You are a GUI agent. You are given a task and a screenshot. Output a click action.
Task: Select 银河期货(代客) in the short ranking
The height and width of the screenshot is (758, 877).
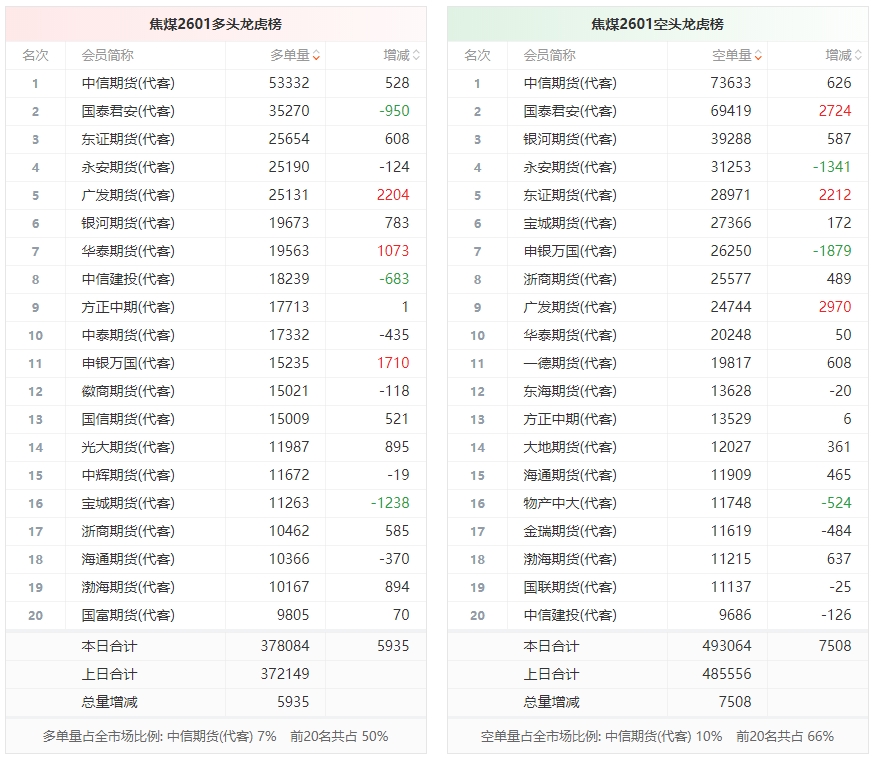[x=570, y=139]
